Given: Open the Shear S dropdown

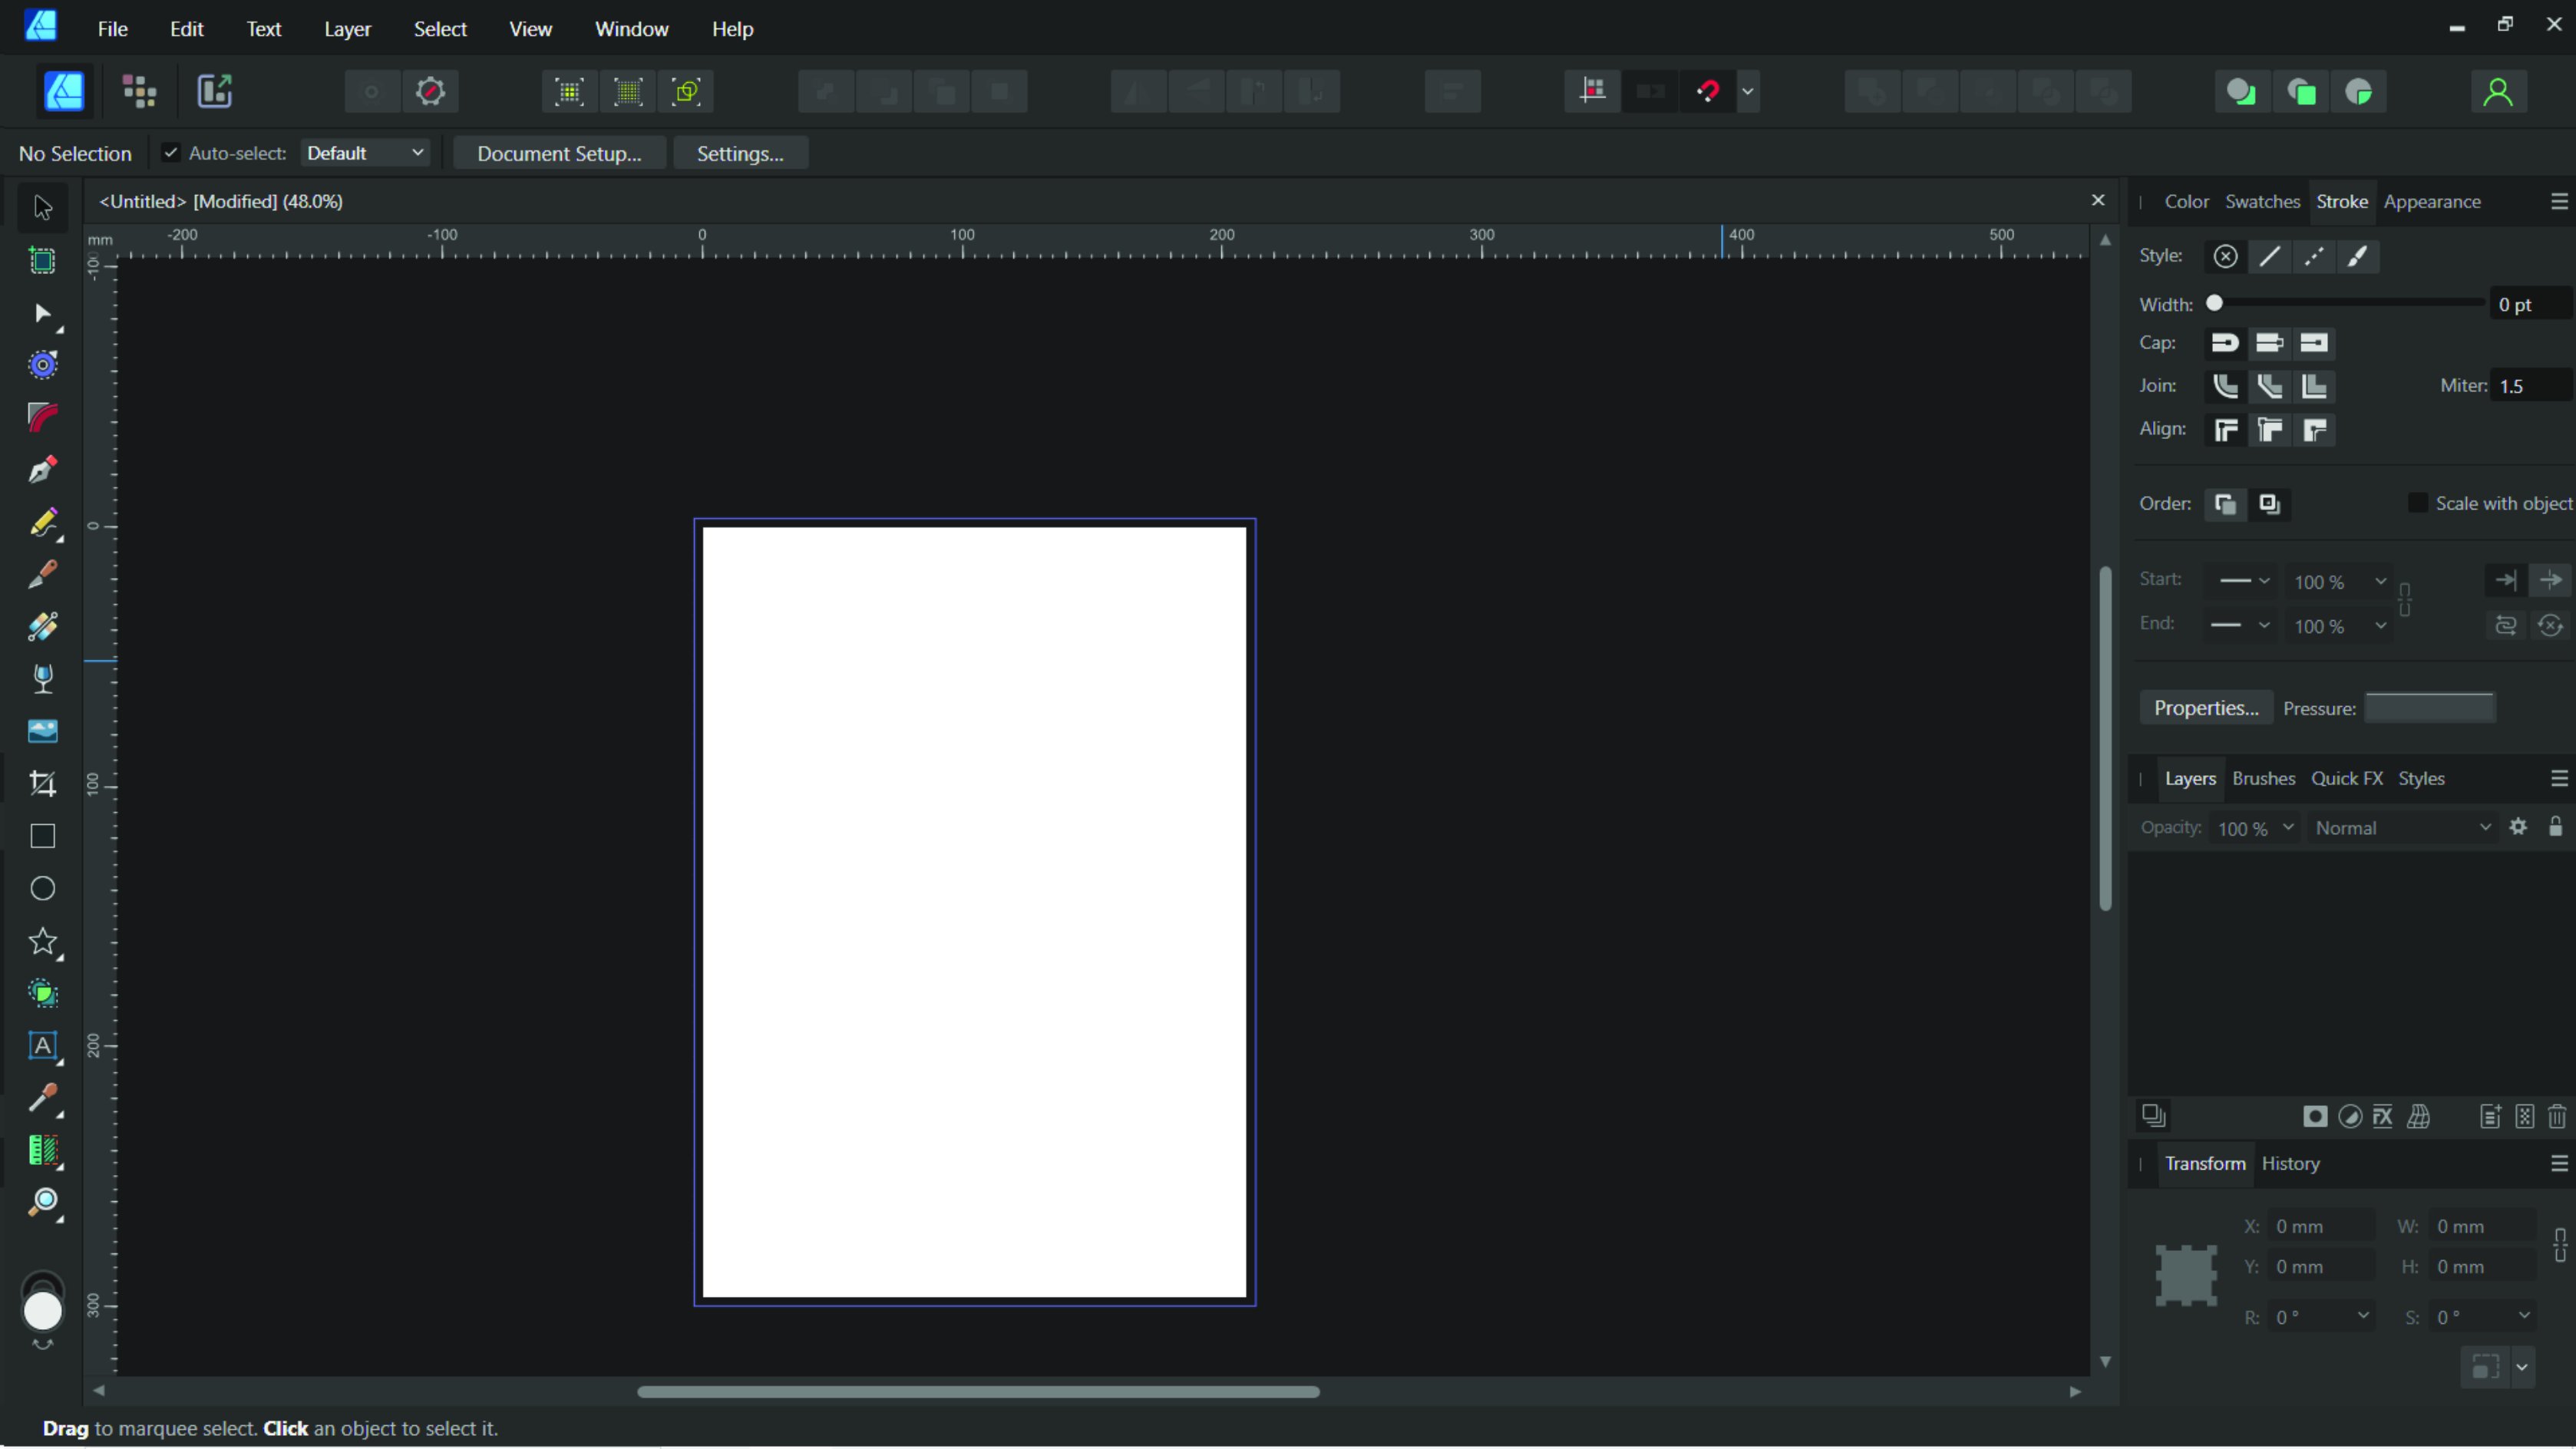Looking at the screenshot, I should tap(2482, 1316).
